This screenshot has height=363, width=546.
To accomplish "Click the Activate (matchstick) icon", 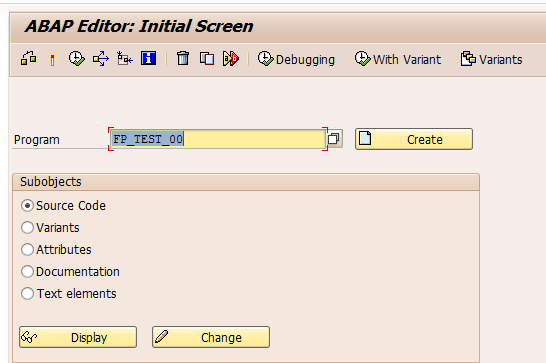I will [52, 59].
